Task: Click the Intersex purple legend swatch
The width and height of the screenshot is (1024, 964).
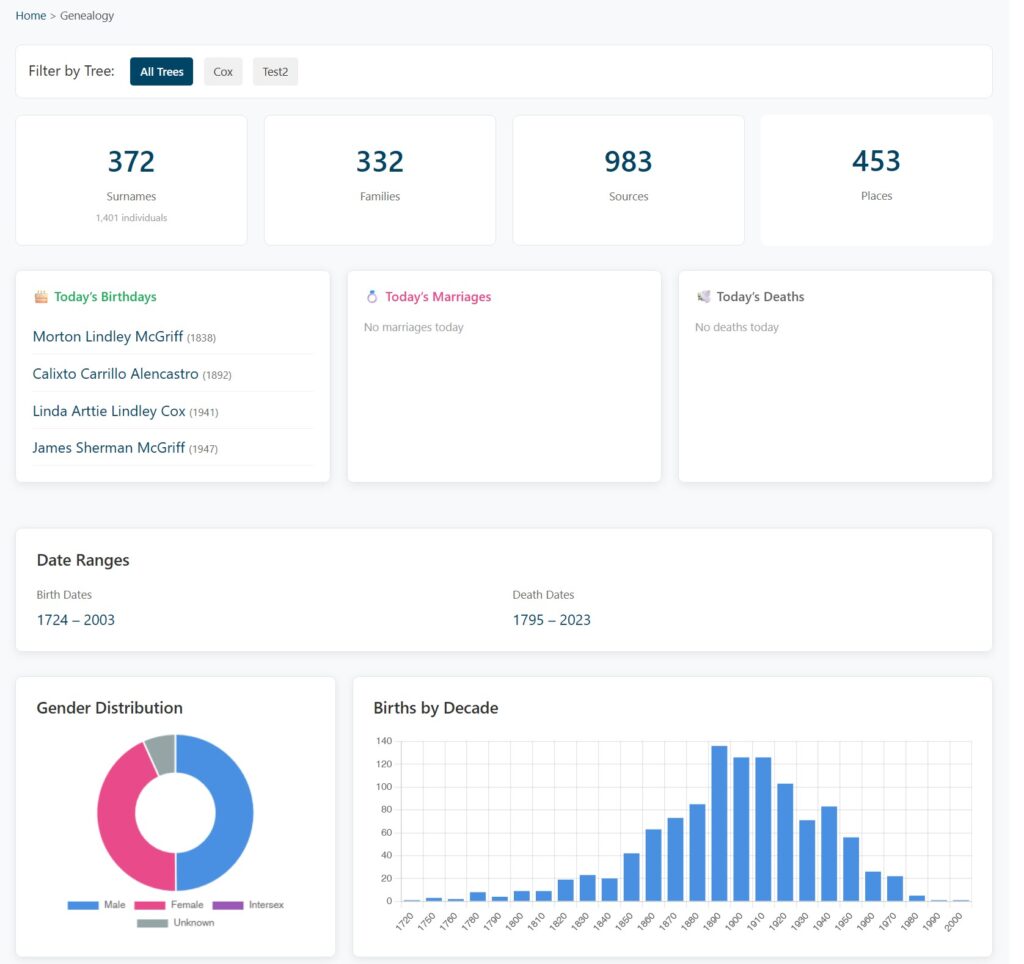Action: [228, 905]
